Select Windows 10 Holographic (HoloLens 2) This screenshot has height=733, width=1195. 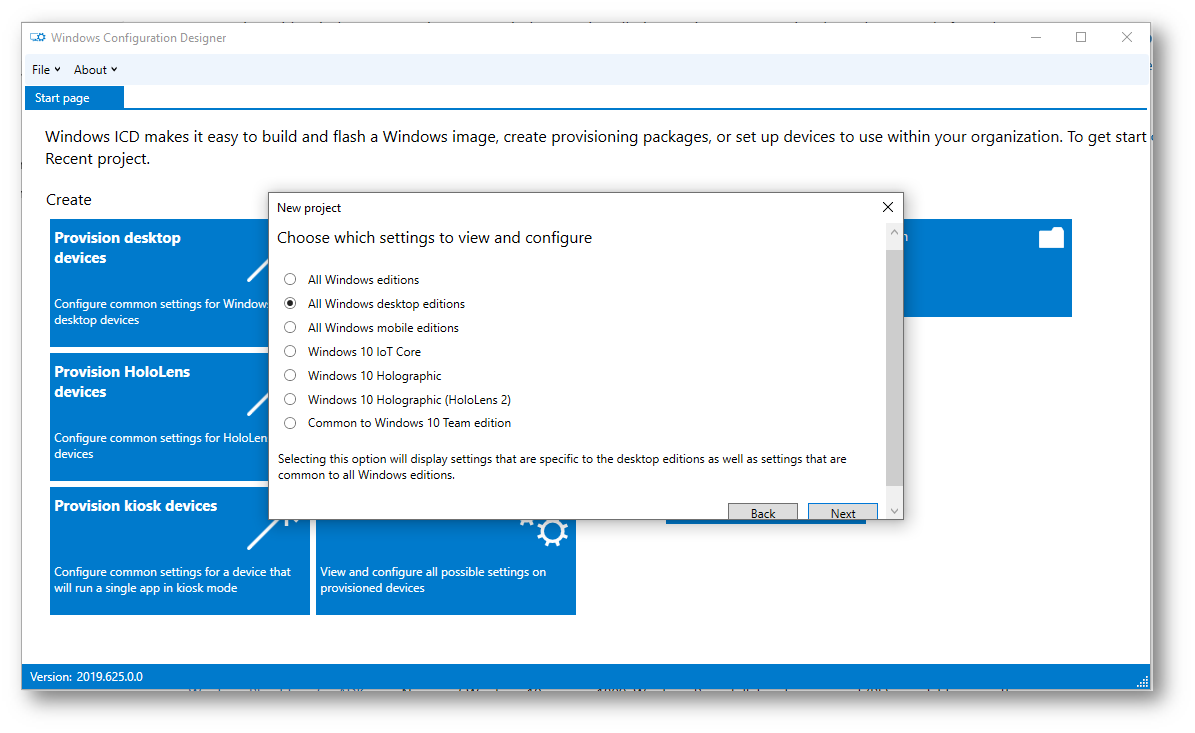pyautogui.click(x=290, y=399)
